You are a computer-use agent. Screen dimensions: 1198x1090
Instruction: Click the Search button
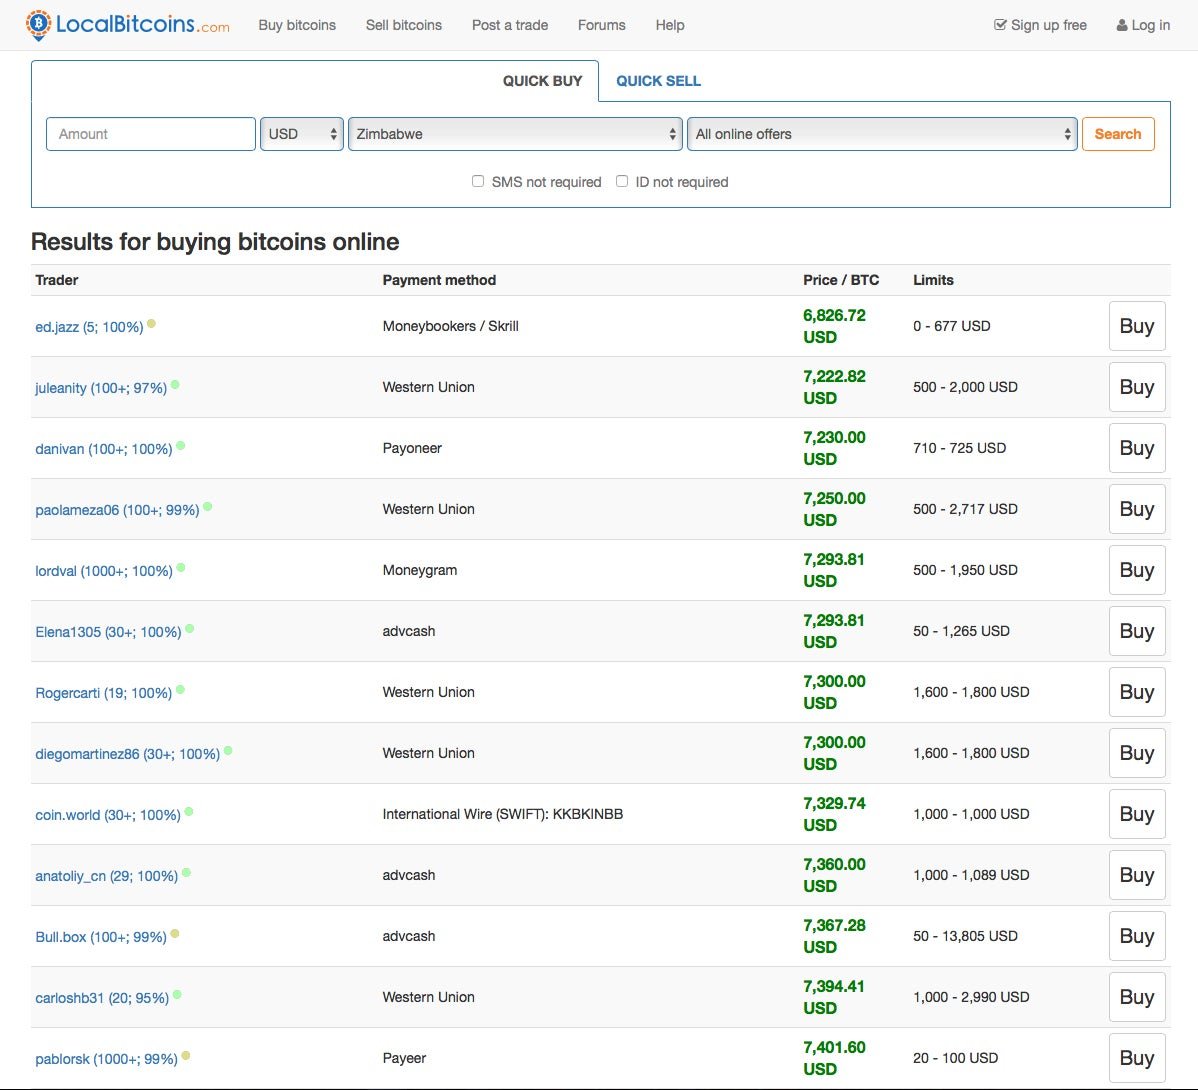pos(1118,134)
